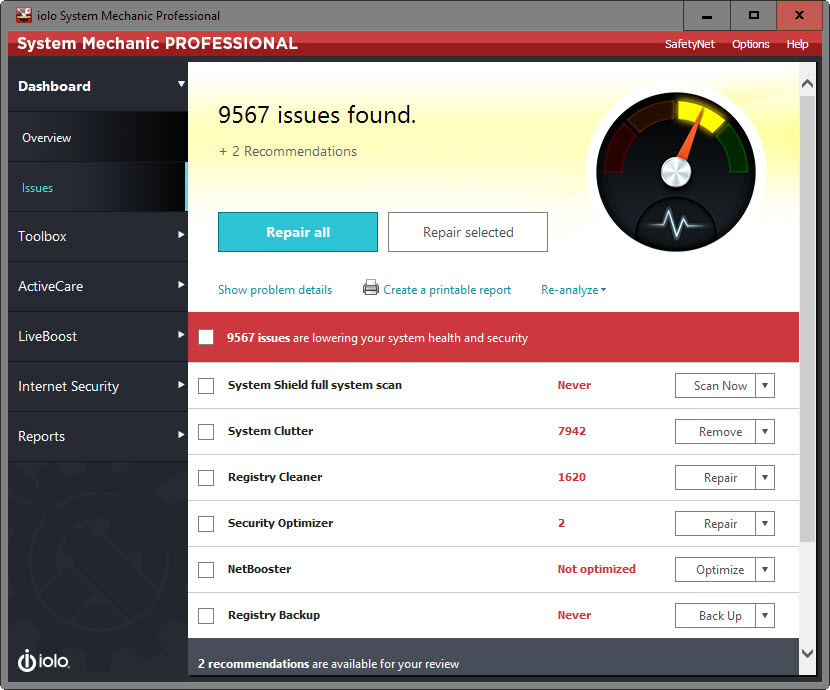Open dropdown arrow next to Back Up
This screenshot has height=690, width=830.
click(765, 616)
